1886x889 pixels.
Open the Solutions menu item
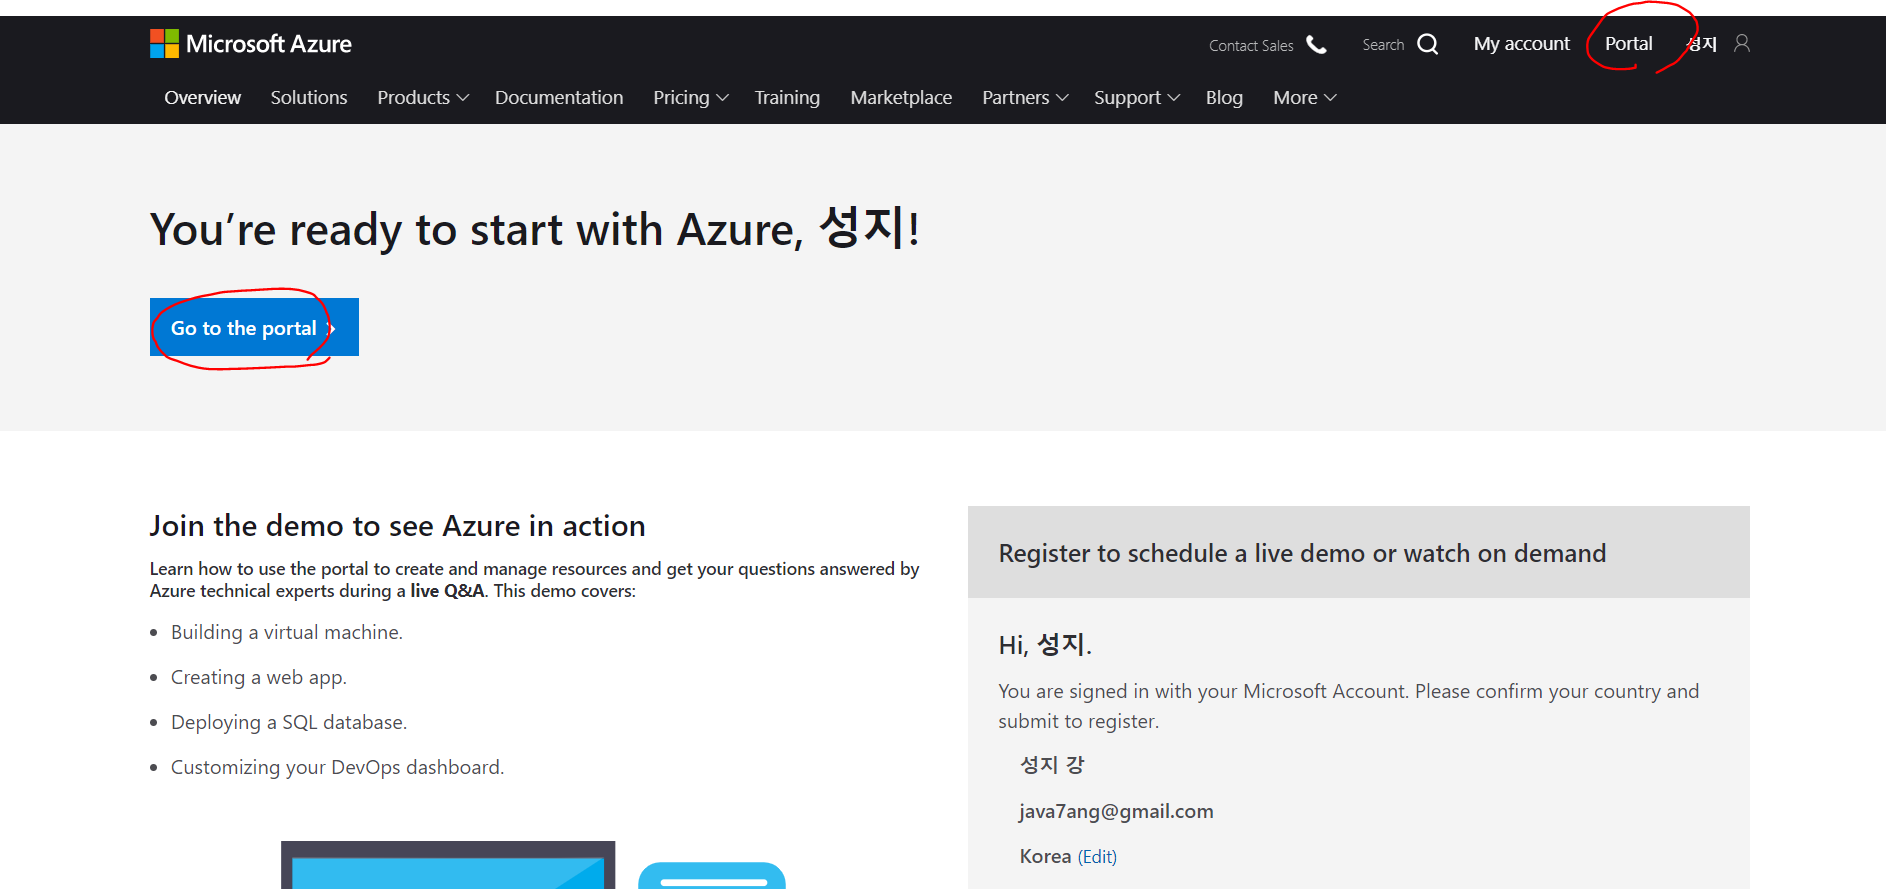pyautogui.click(x=309, y=98)
